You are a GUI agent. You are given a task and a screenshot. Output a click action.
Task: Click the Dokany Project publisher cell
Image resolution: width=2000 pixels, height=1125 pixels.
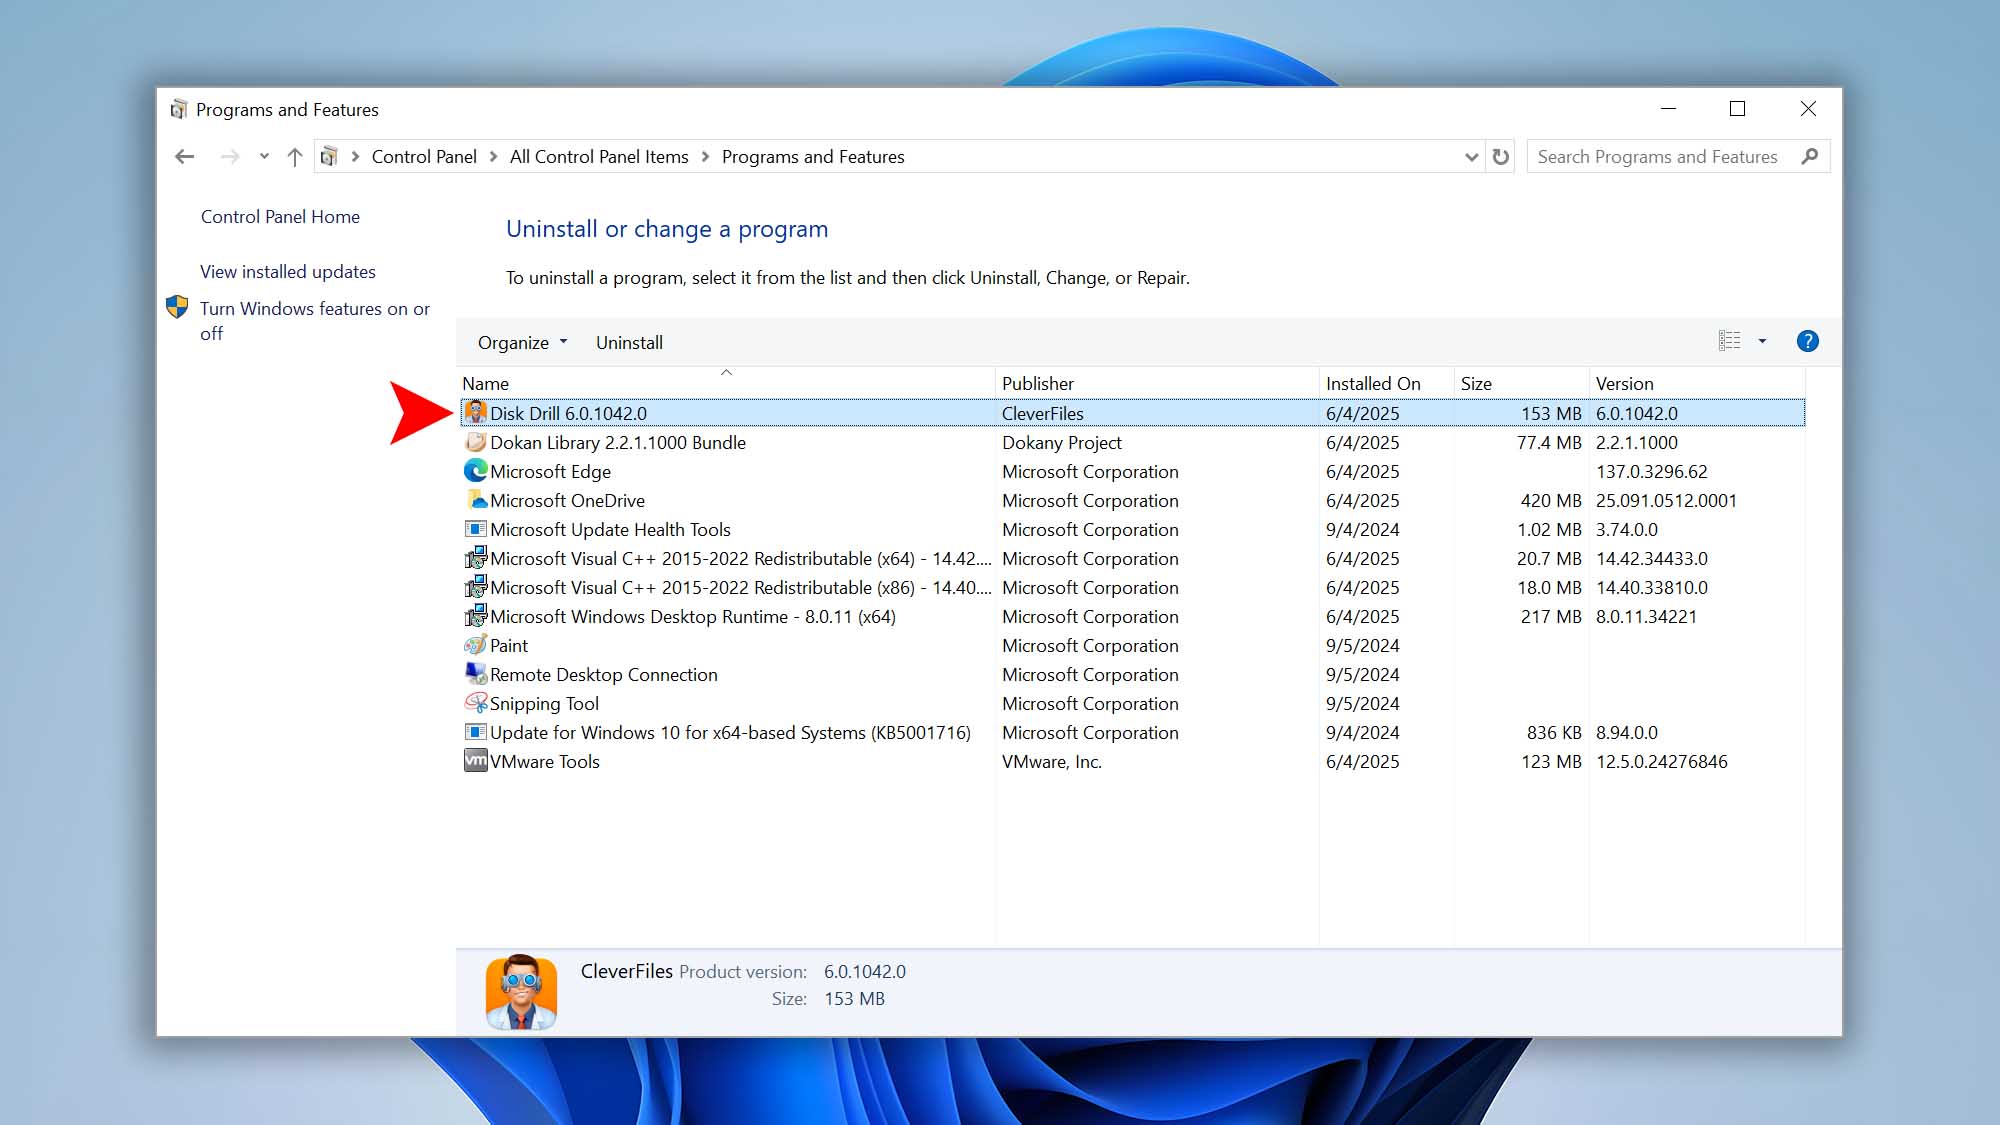point(1062,442)
